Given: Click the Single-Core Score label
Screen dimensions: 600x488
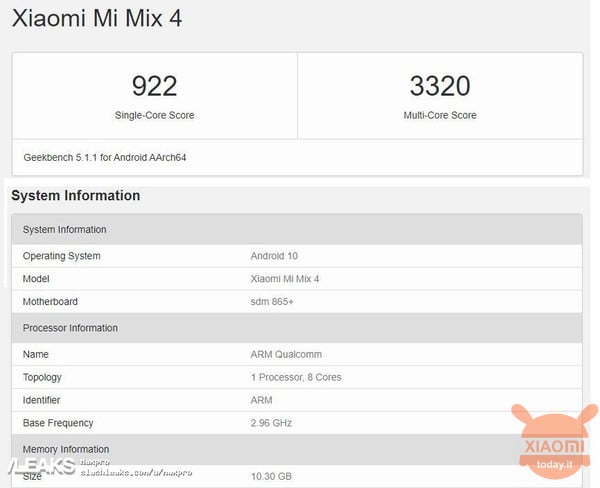Looking at the screenshot, I should 155,115.
